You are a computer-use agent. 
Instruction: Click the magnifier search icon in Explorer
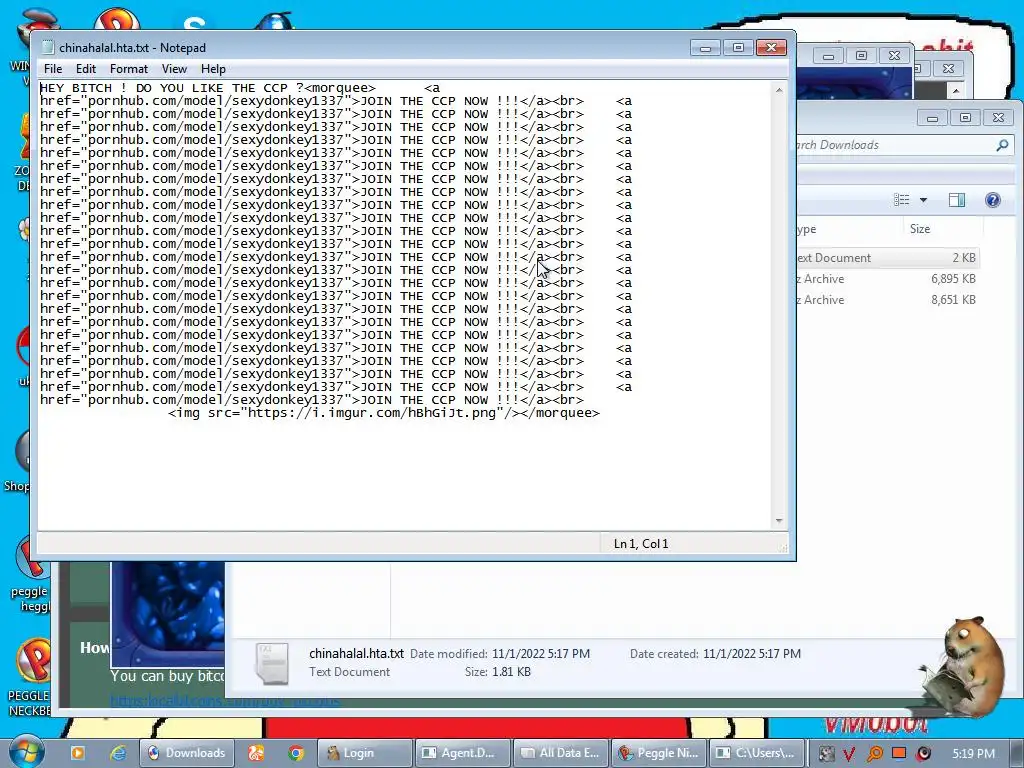1002,145
